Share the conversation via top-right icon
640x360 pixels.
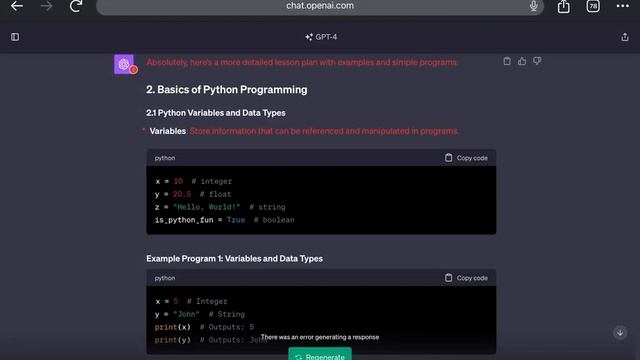tap(624, 37)
